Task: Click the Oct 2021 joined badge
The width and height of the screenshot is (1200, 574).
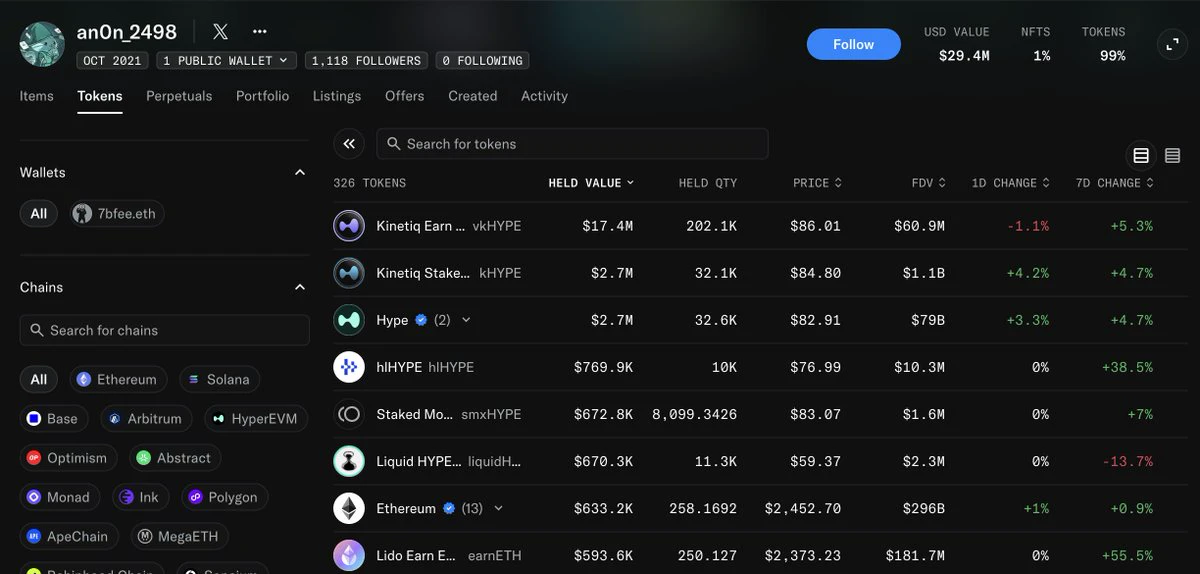Action: [112, 61]
